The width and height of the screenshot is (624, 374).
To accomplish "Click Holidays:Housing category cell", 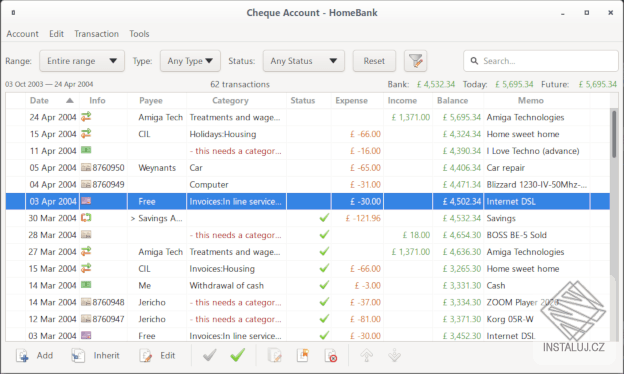I will click(236, 134).
